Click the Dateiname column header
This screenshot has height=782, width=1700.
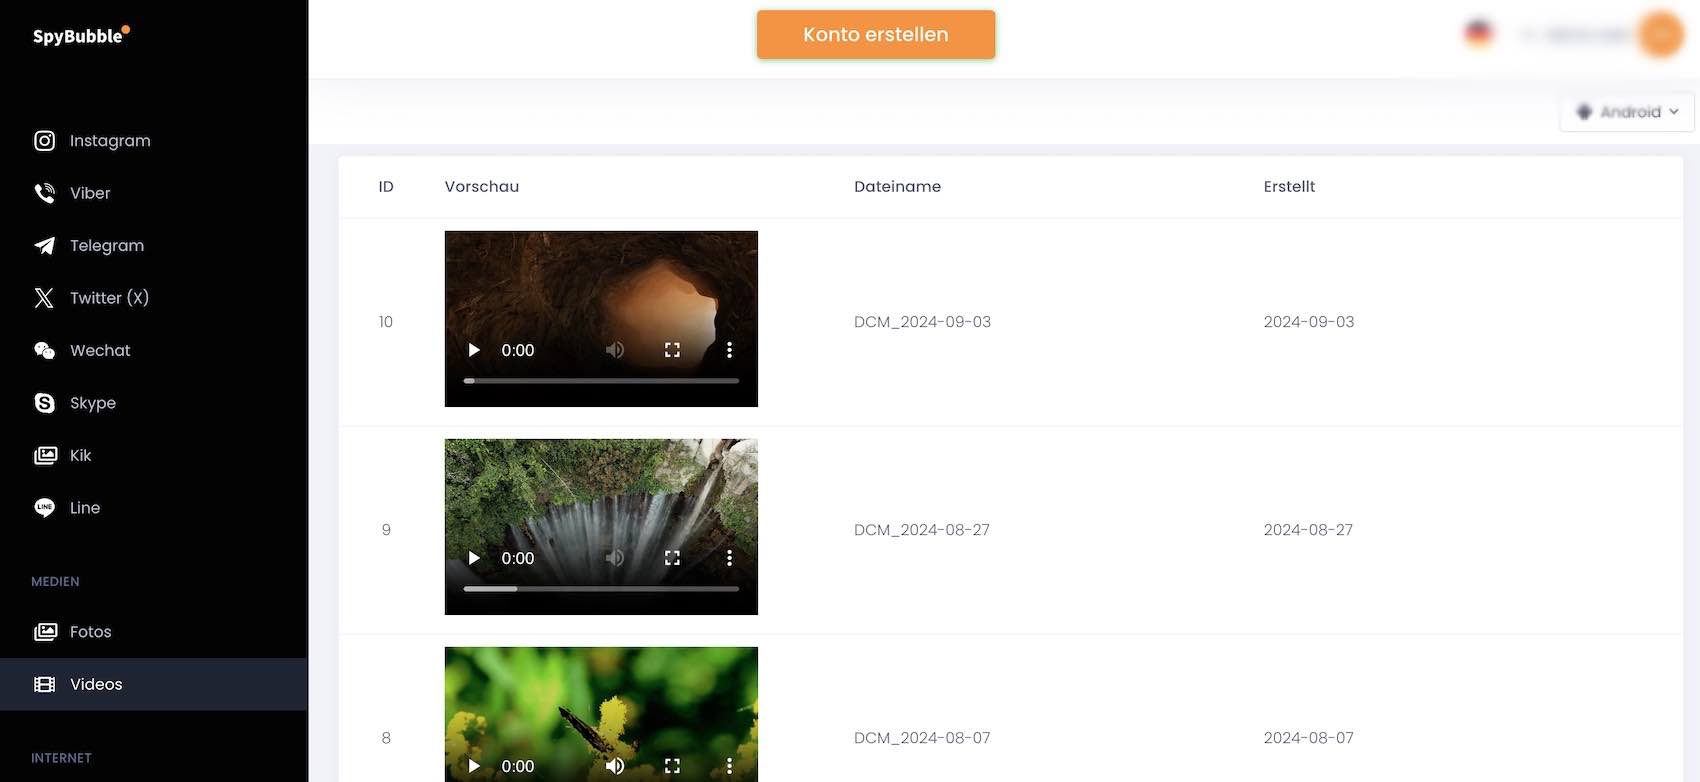(x=897, y=187)
